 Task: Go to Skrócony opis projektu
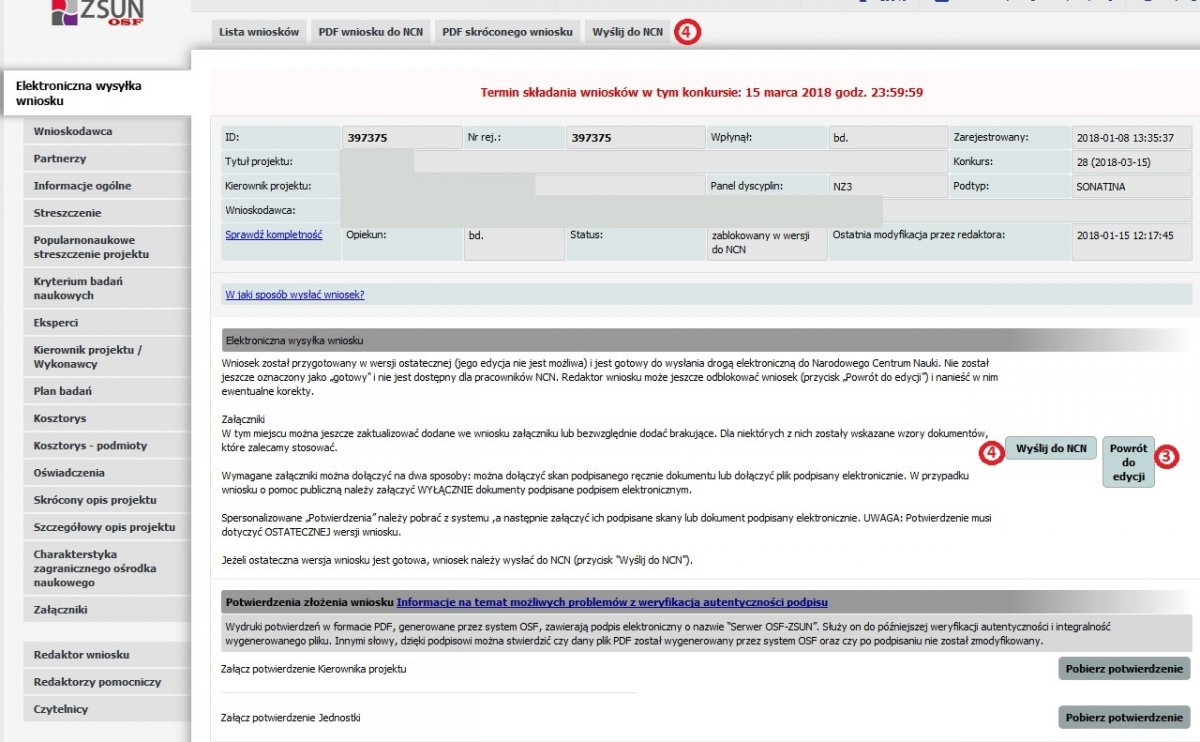106,499
